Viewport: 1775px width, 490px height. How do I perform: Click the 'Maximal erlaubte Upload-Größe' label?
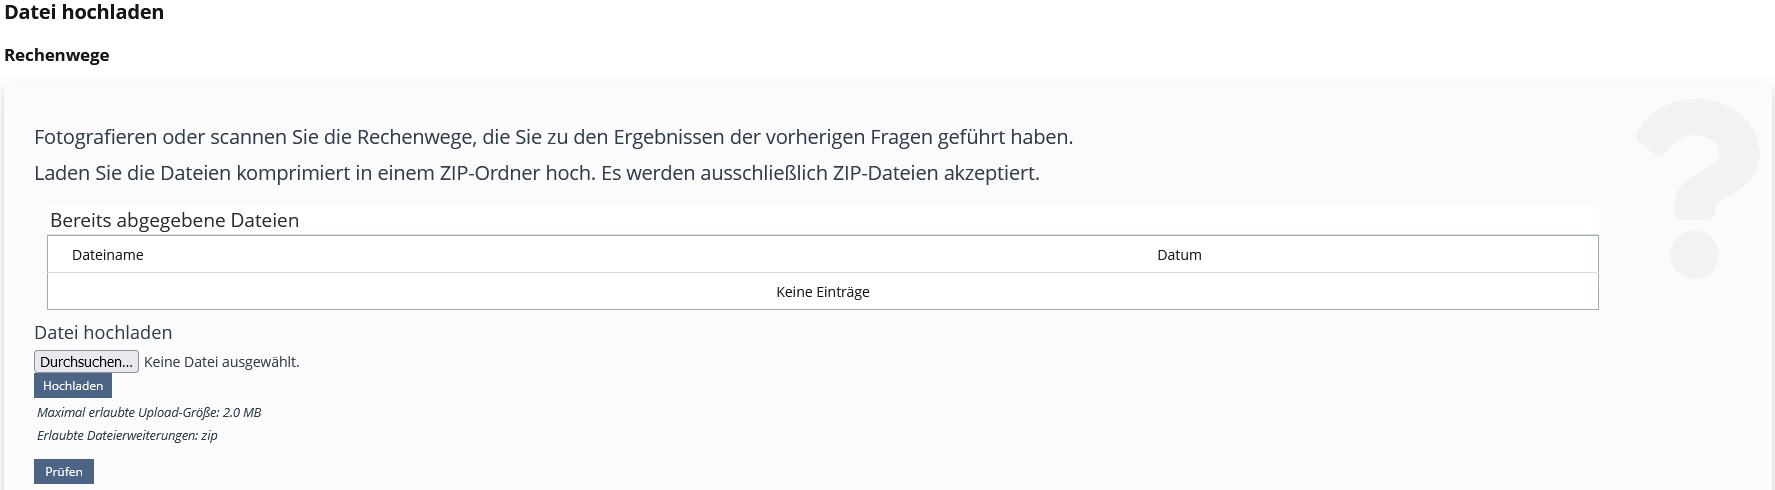coord(127,412)
